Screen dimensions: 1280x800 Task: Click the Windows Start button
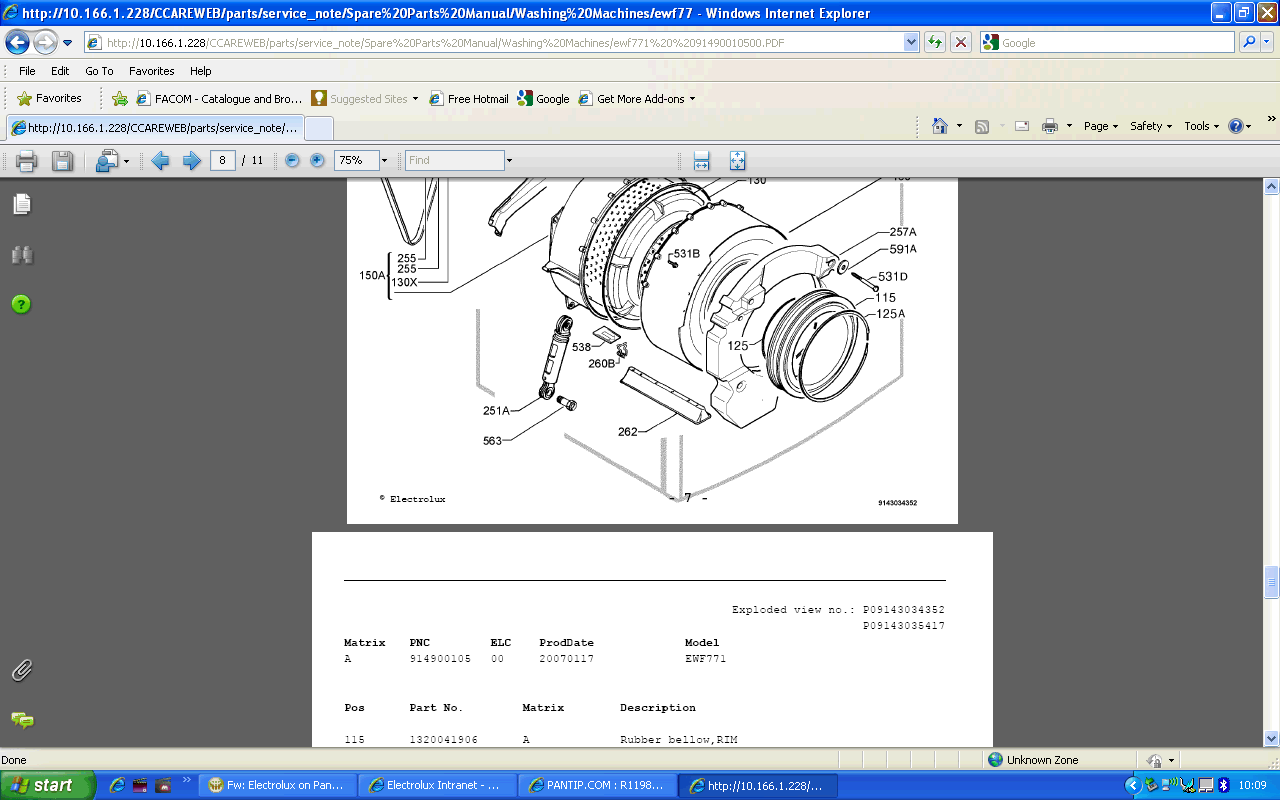(x=47, y=785)
